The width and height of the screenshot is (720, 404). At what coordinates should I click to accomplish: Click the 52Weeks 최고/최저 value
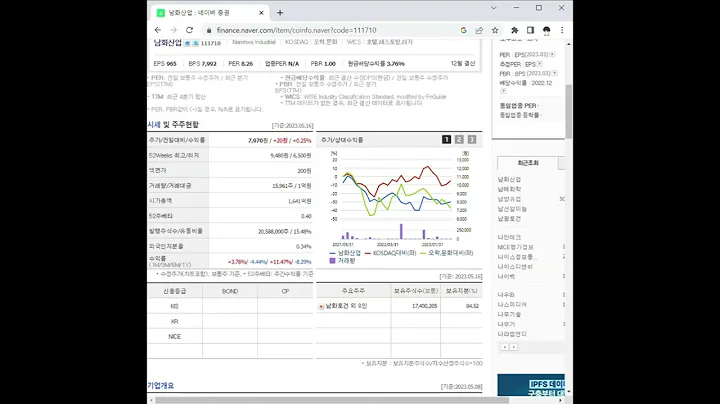(x=291, y=156)
